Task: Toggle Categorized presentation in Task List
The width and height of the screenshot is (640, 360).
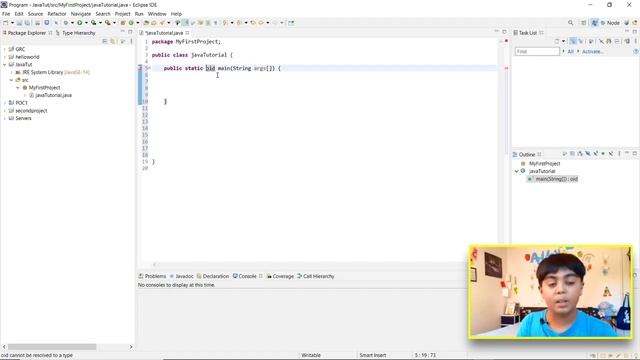Action: [573, 41]
